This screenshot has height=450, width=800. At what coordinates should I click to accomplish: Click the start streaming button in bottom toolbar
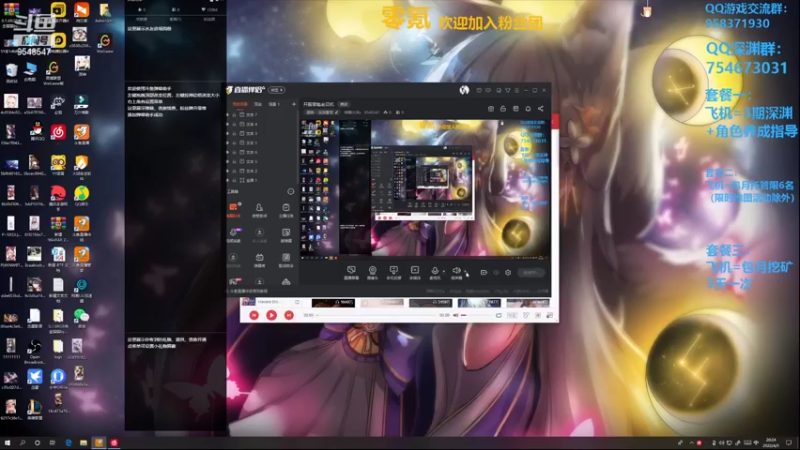click(531, 272)
